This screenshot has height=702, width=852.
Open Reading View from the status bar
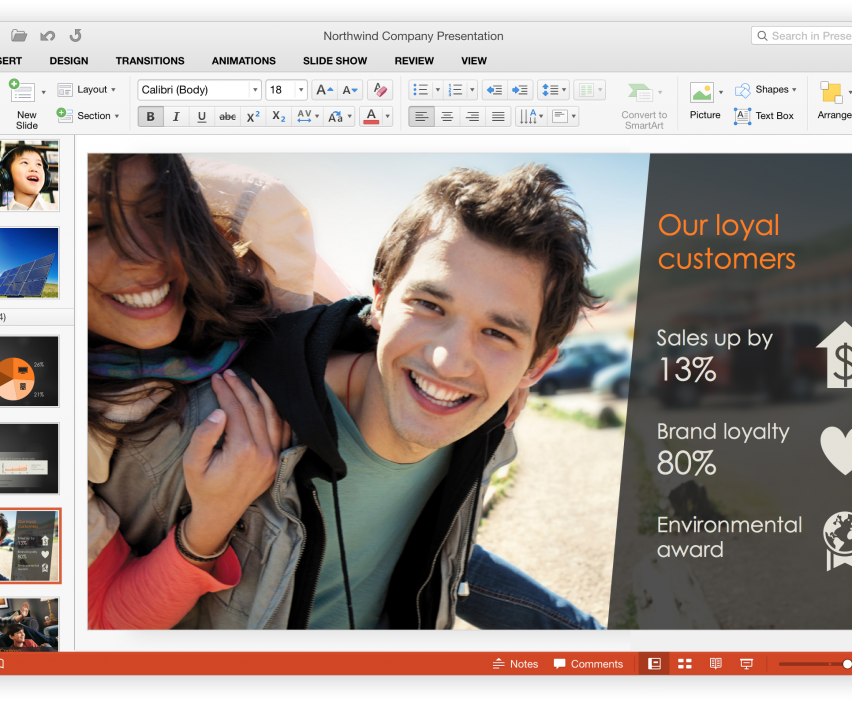(715, 664)
